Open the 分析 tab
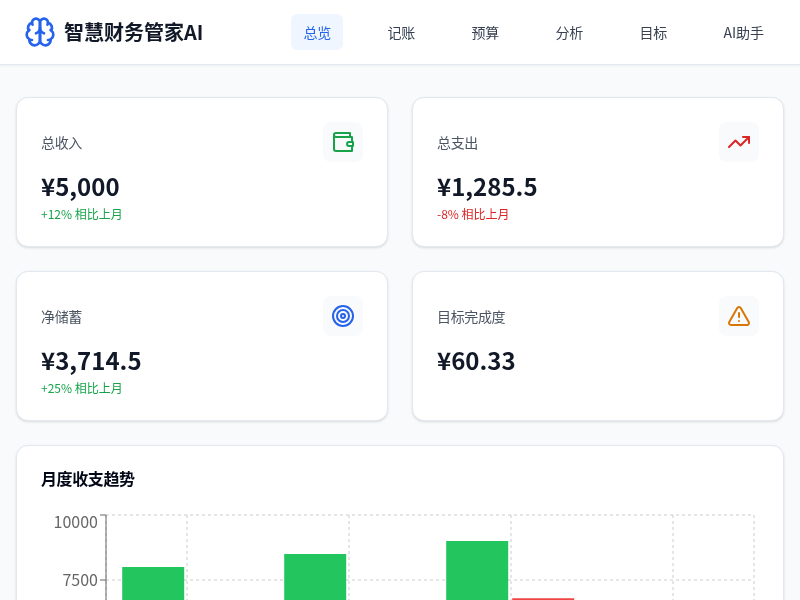 569,33
